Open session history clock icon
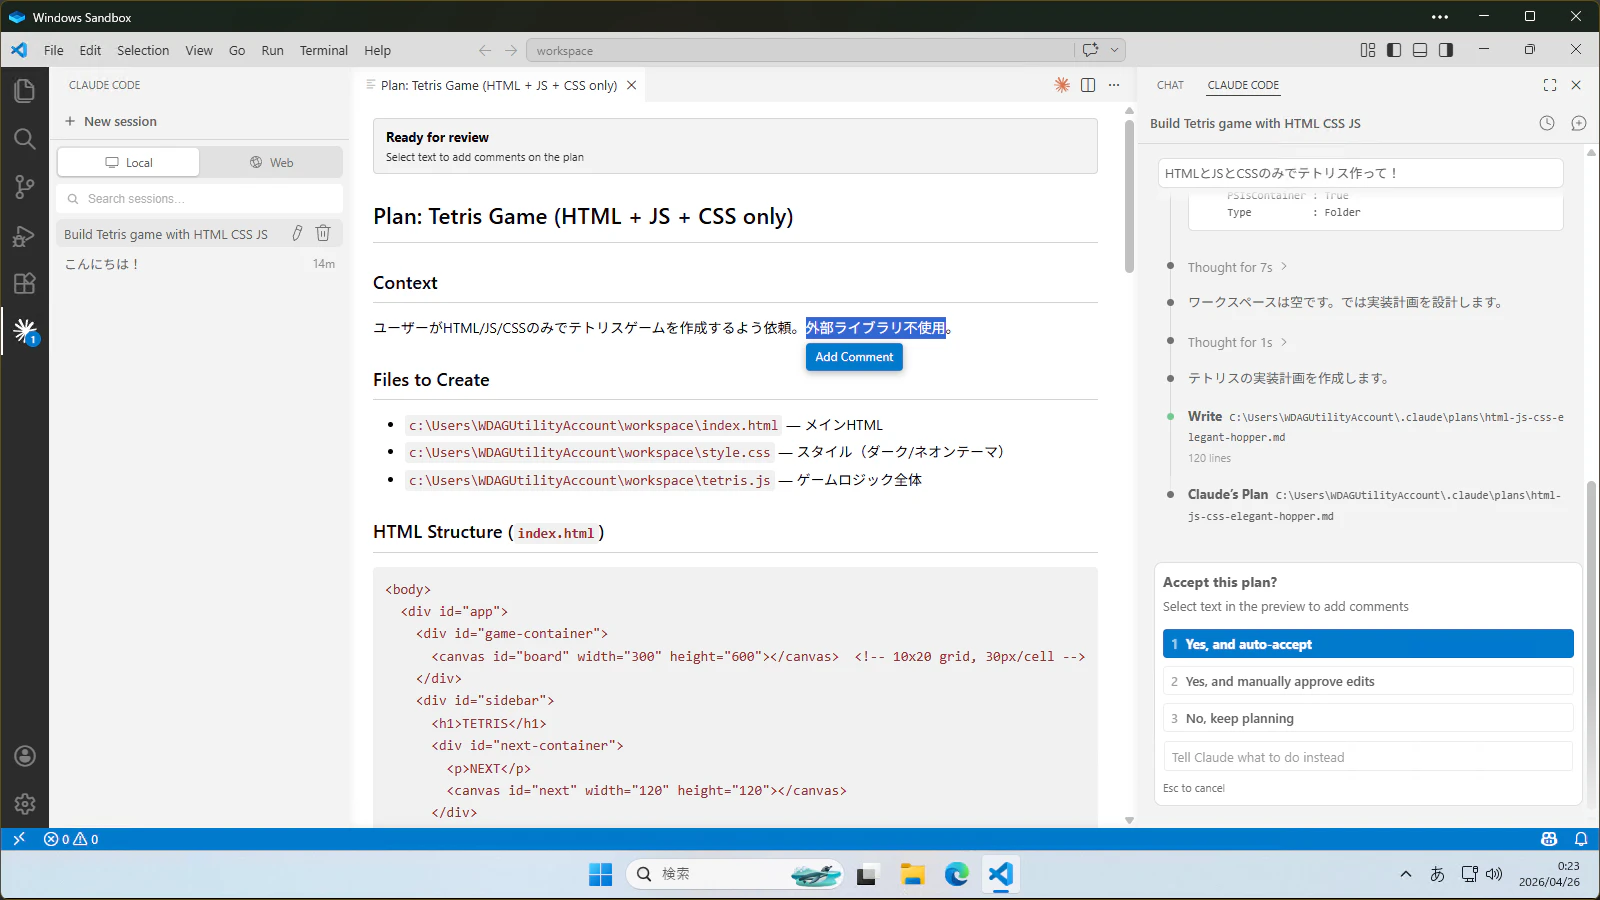Image resolution: width=1600 pixels, height=900 pixels. [1547, 123]
